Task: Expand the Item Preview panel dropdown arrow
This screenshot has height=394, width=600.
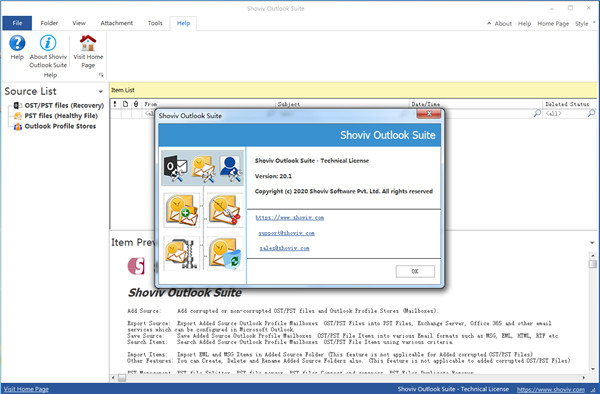Action: pyautogui.click(x=592, y=243)
